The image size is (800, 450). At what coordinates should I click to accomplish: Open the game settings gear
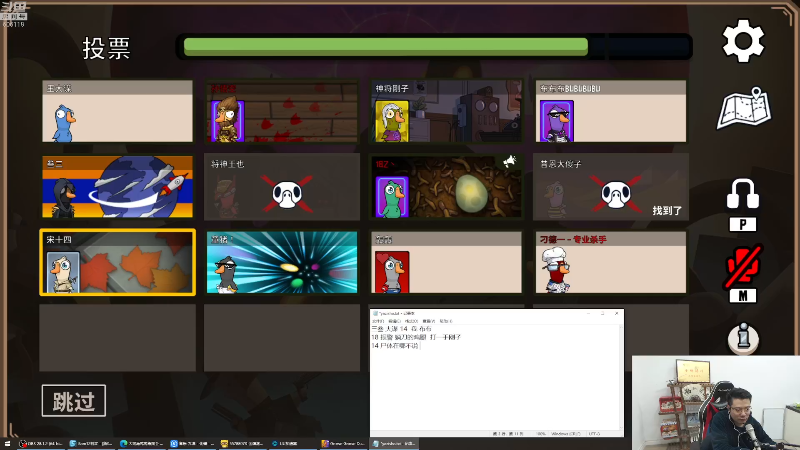[x=743, y=41]
